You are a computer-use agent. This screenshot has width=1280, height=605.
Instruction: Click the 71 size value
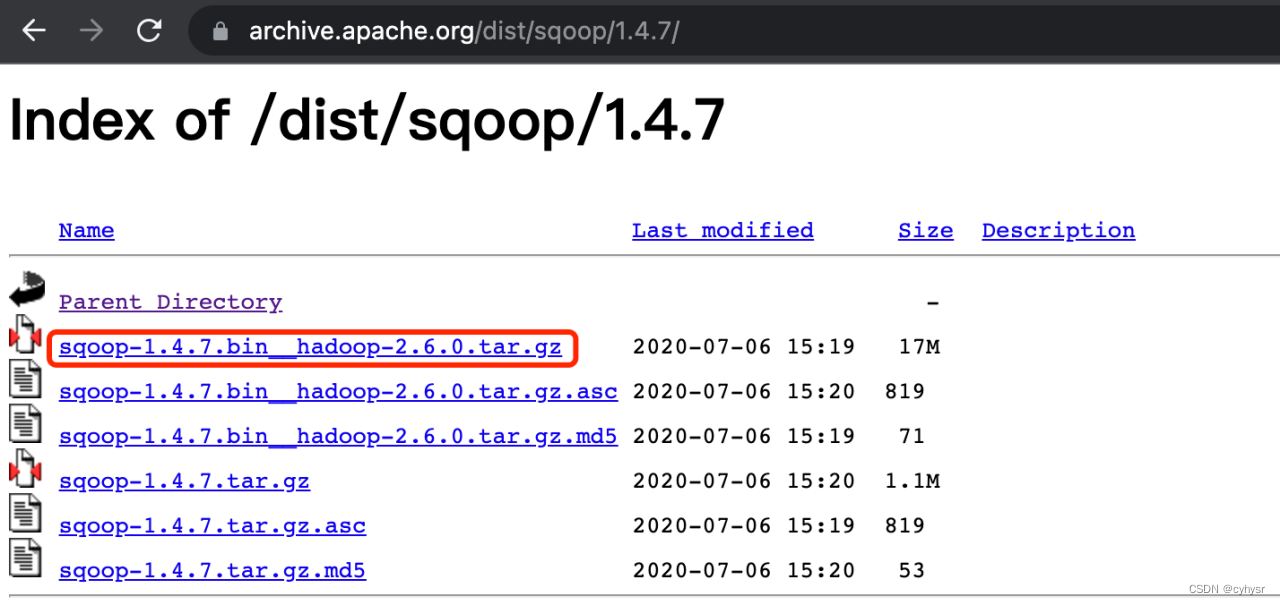911,436
